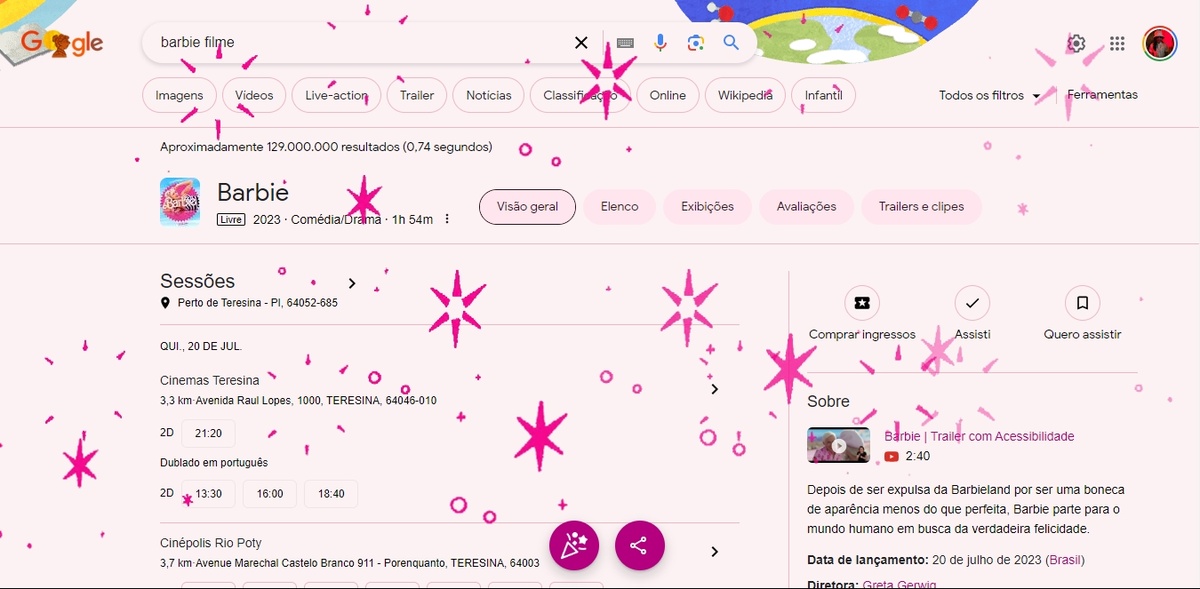Toggle Quero assistir bookmark

point(1082,302)
